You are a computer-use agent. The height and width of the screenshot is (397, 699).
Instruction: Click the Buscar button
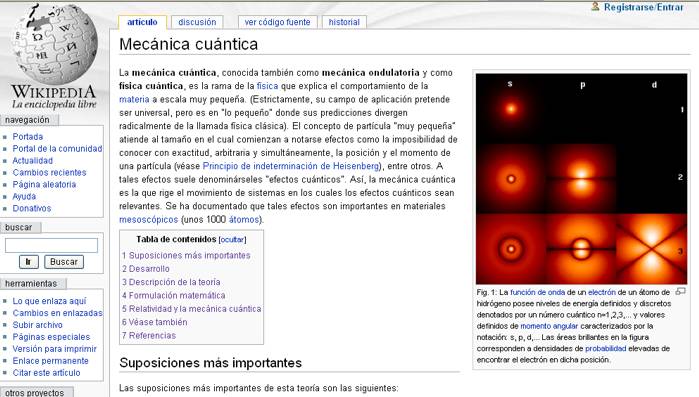pos(64,262)
